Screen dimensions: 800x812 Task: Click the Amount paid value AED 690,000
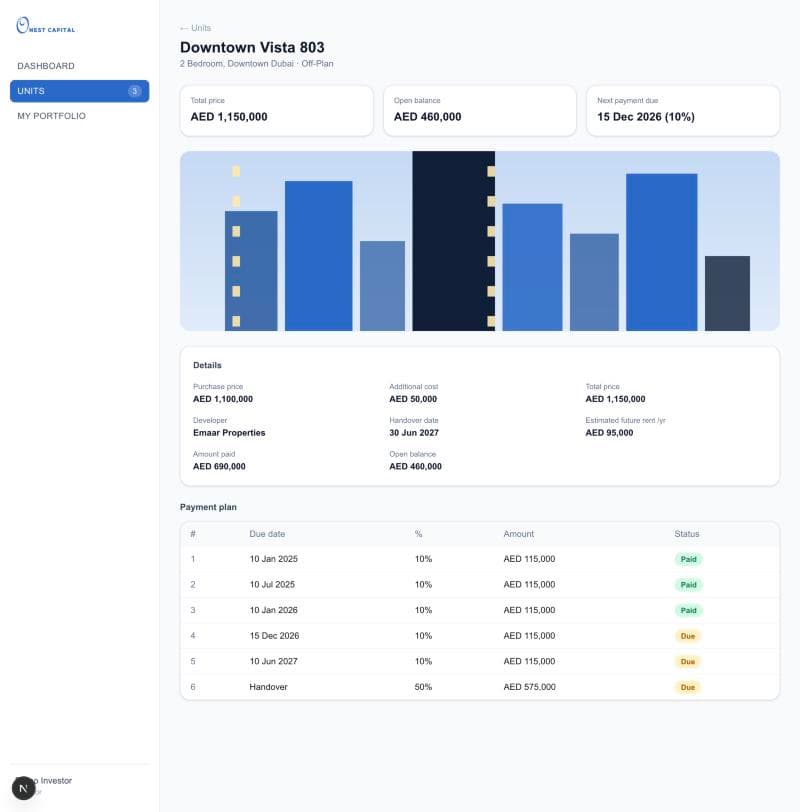pyautogui.click(x=219, y=467)
